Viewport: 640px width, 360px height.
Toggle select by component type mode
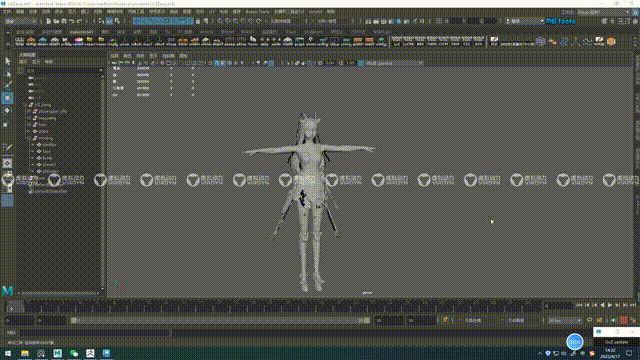(x=117, y=21)
